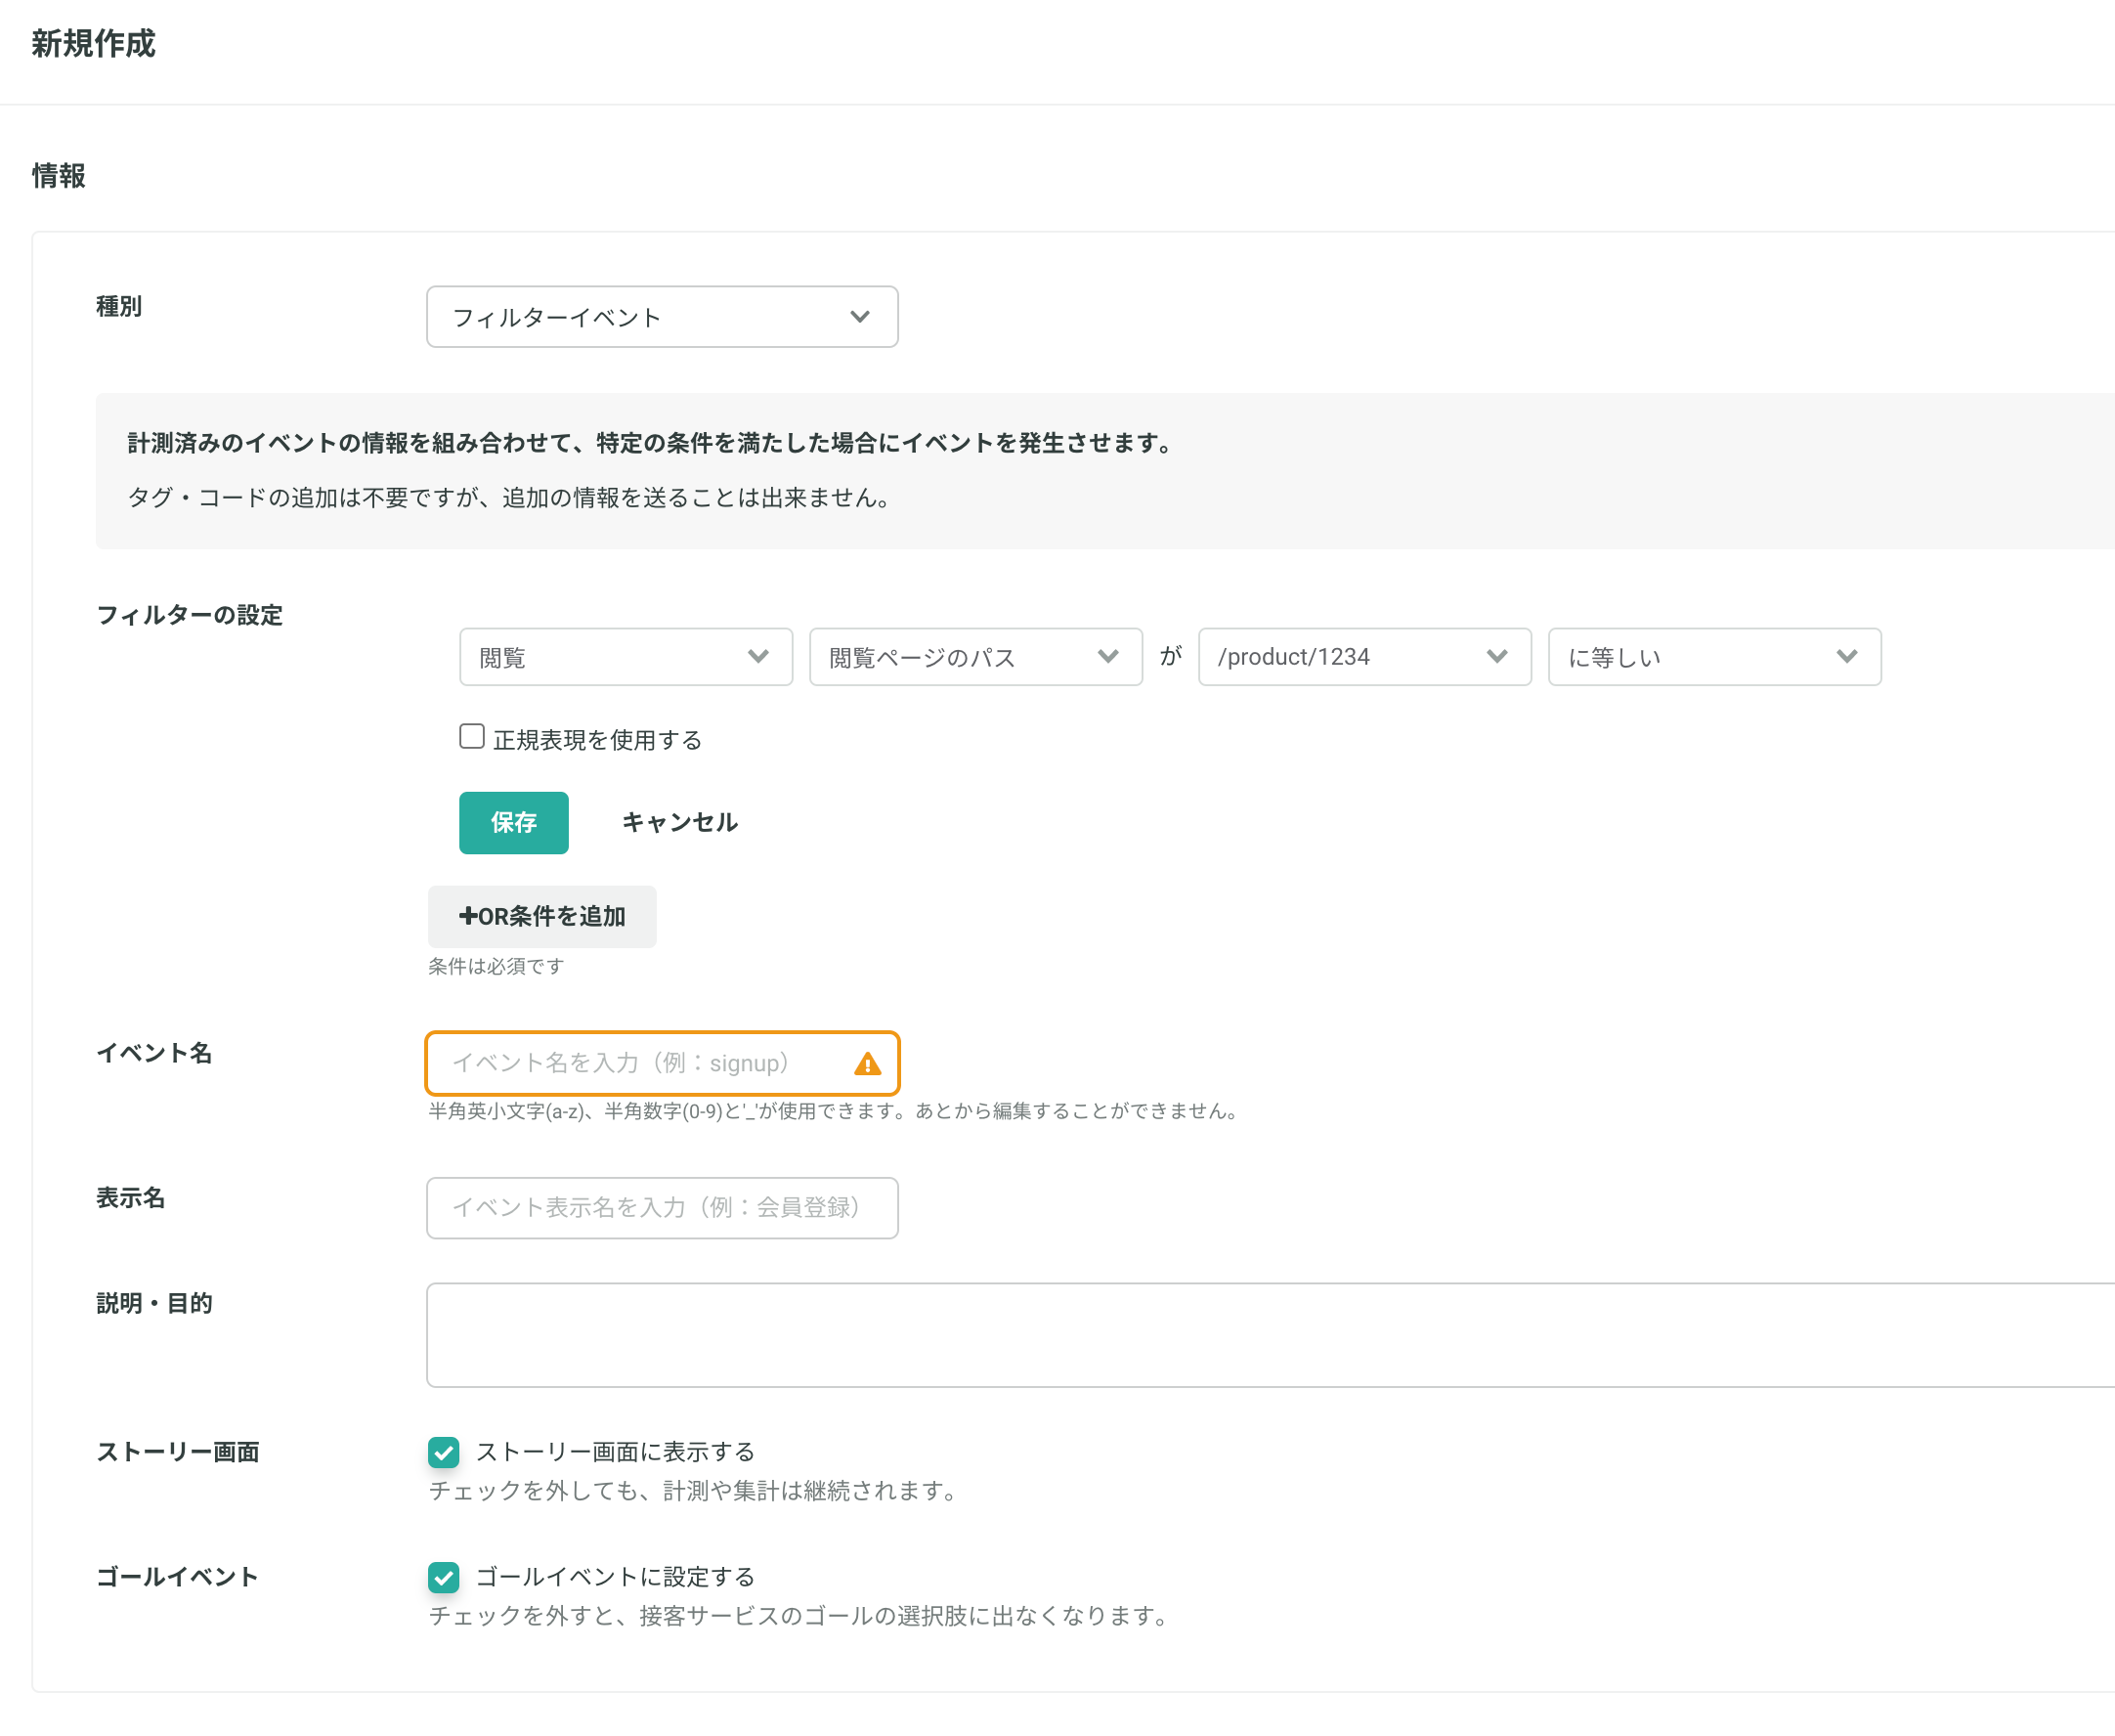Image resolution: width=2115 pixels, height=1736 pixels.
Task: Click the warning icon in イベント名 field
Action: pos(868,1064)
